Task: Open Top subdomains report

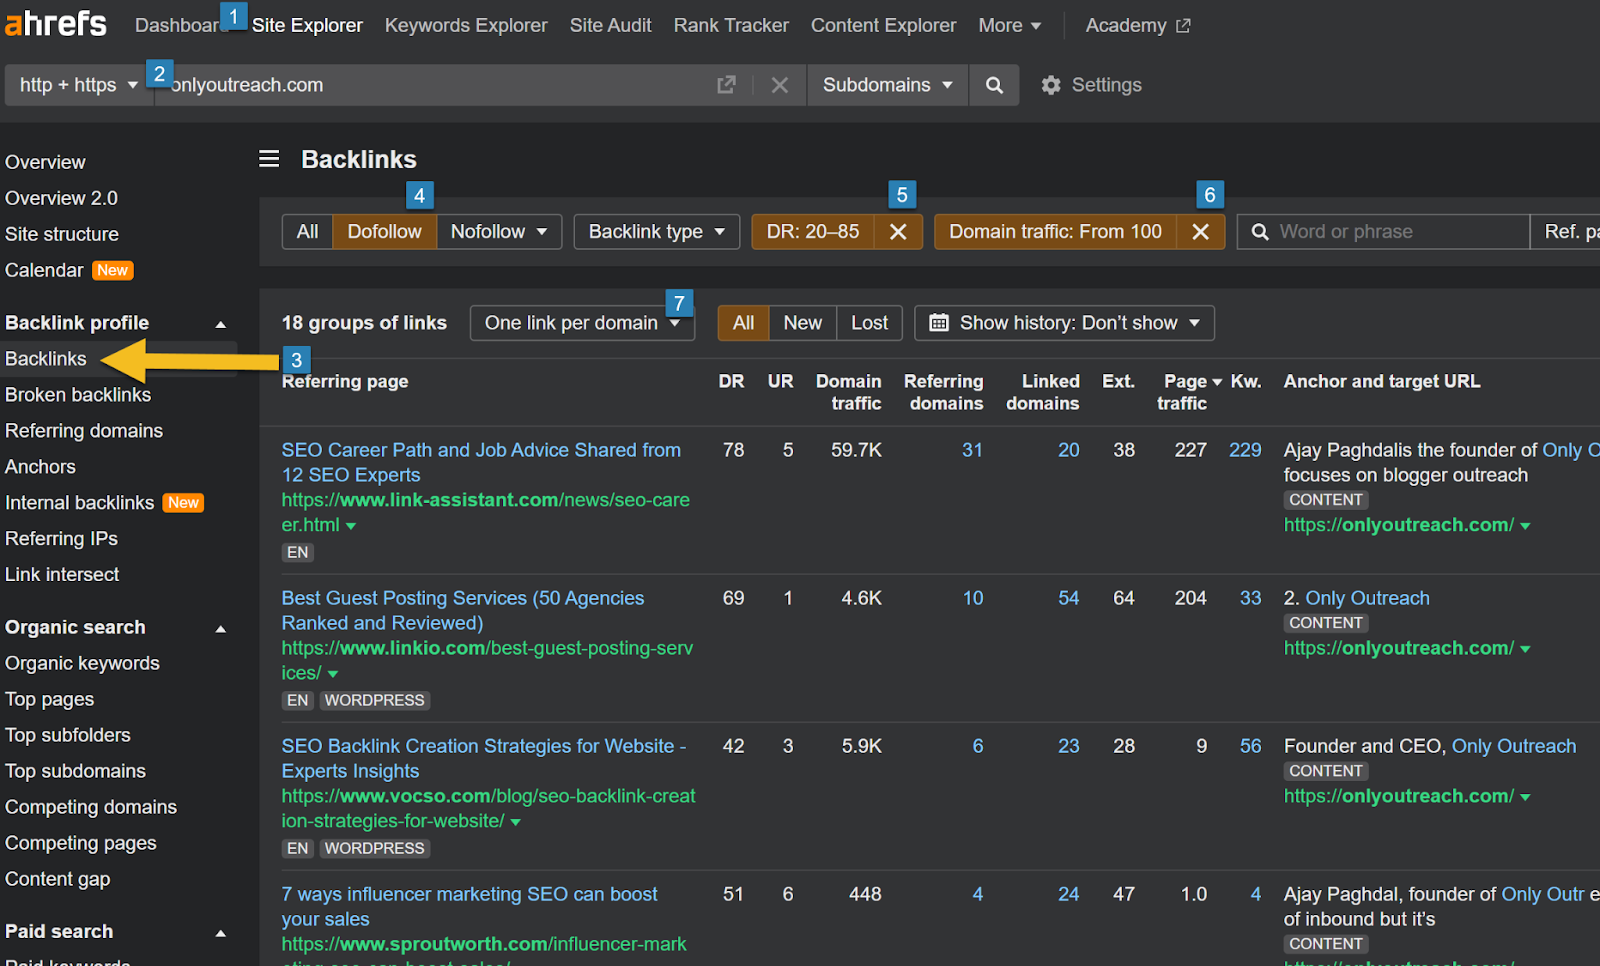Action: coord(75,772)
